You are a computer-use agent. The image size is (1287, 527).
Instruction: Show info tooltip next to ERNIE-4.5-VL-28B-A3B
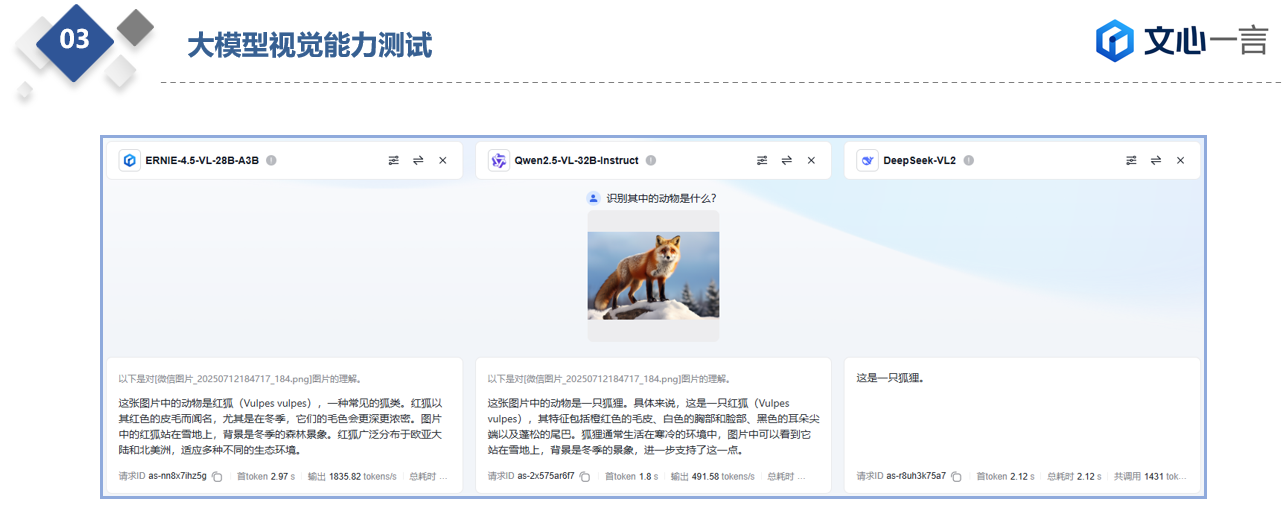click(271, 160)
